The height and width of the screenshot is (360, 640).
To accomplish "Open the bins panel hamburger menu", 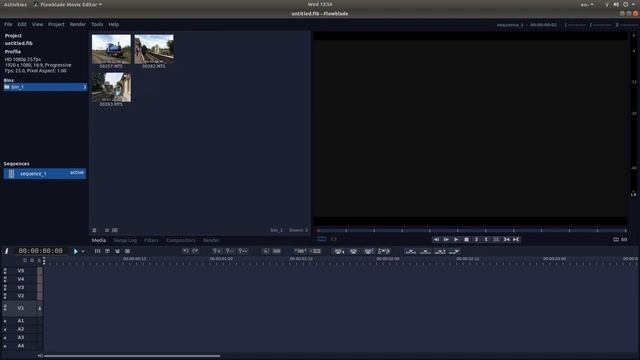I will [94, 230].
